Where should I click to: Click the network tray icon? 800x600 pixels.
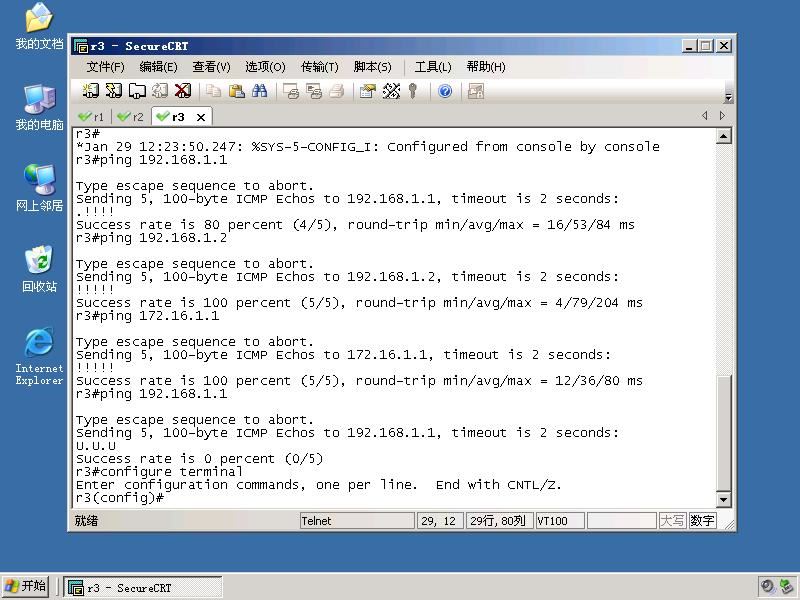click(x=787, y=586)
